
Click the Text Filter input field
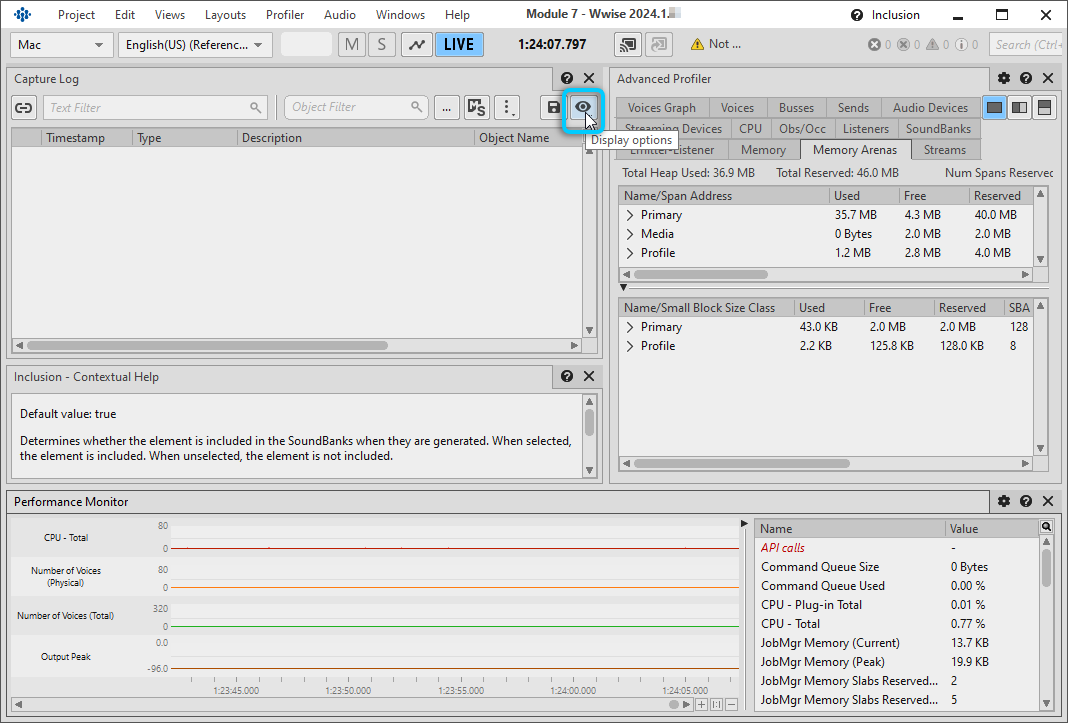click(x=146, y=107)
